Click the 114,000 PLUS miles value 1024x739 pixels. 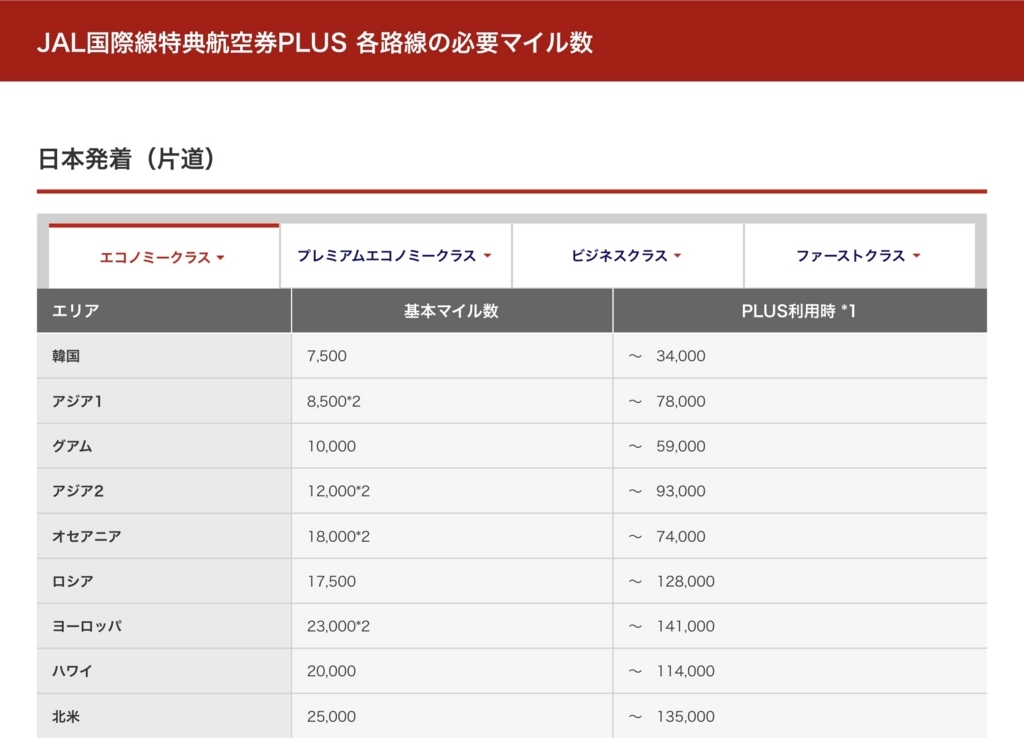(685, 671)
